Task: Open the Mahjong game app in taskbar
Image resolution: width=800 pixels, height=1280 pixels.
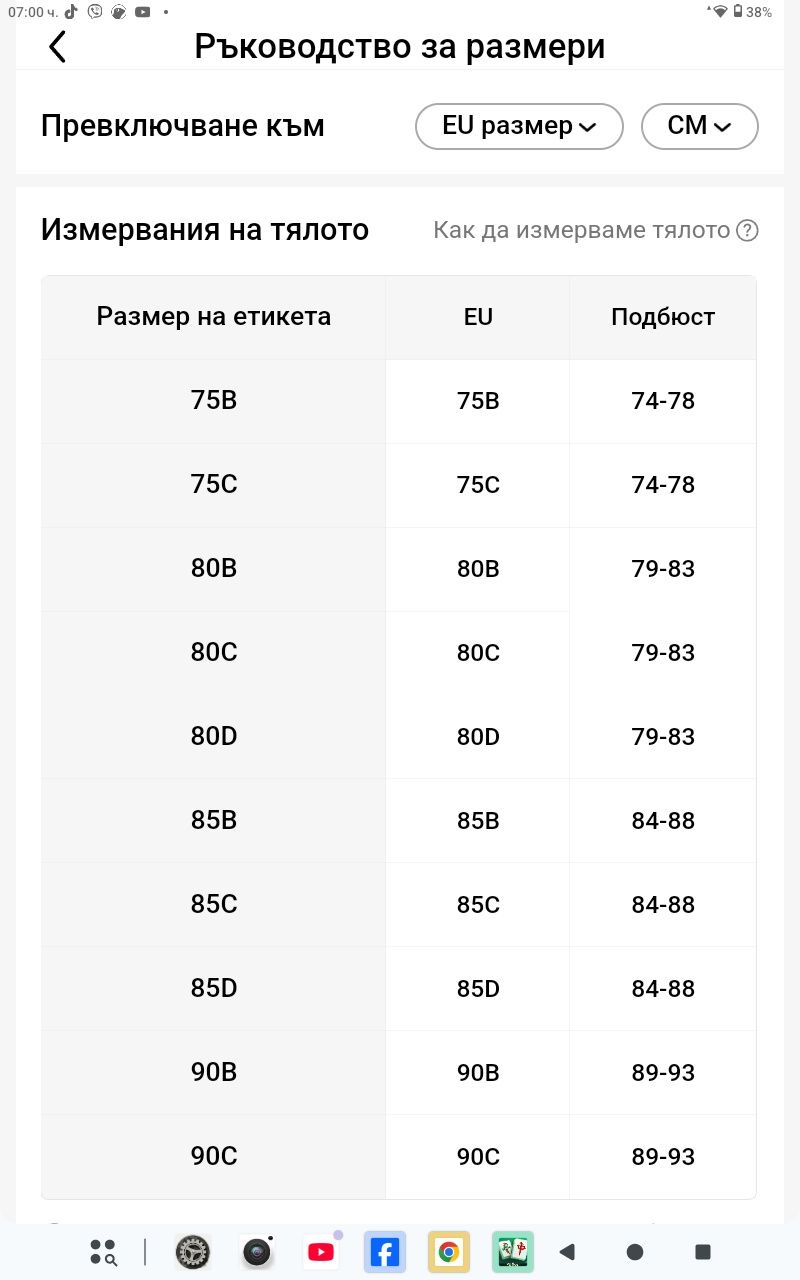Action: (x=513, y=1252)
